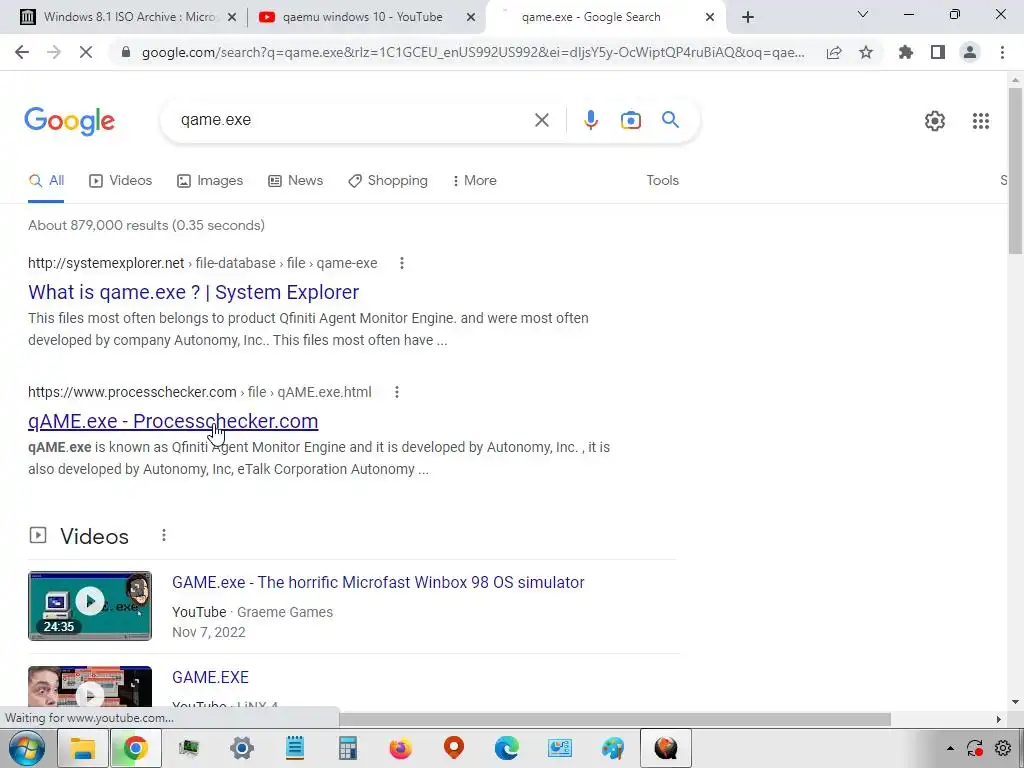1024x768 pixels.
Task: Bookmark this page with the star icon
Action: [x=866, y=52]
